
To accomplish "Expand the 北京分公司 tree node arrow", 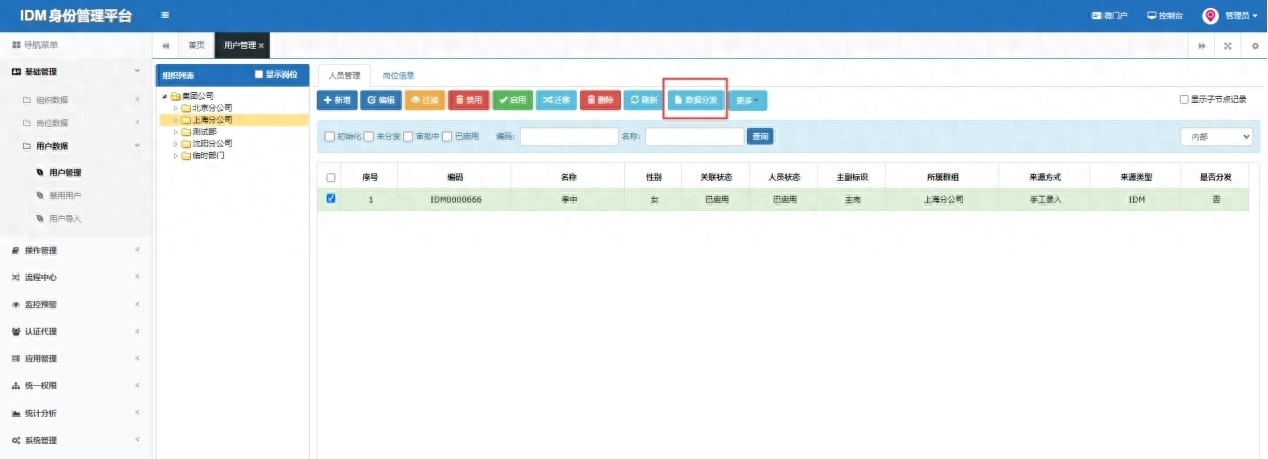I will [x=176, y=108].
